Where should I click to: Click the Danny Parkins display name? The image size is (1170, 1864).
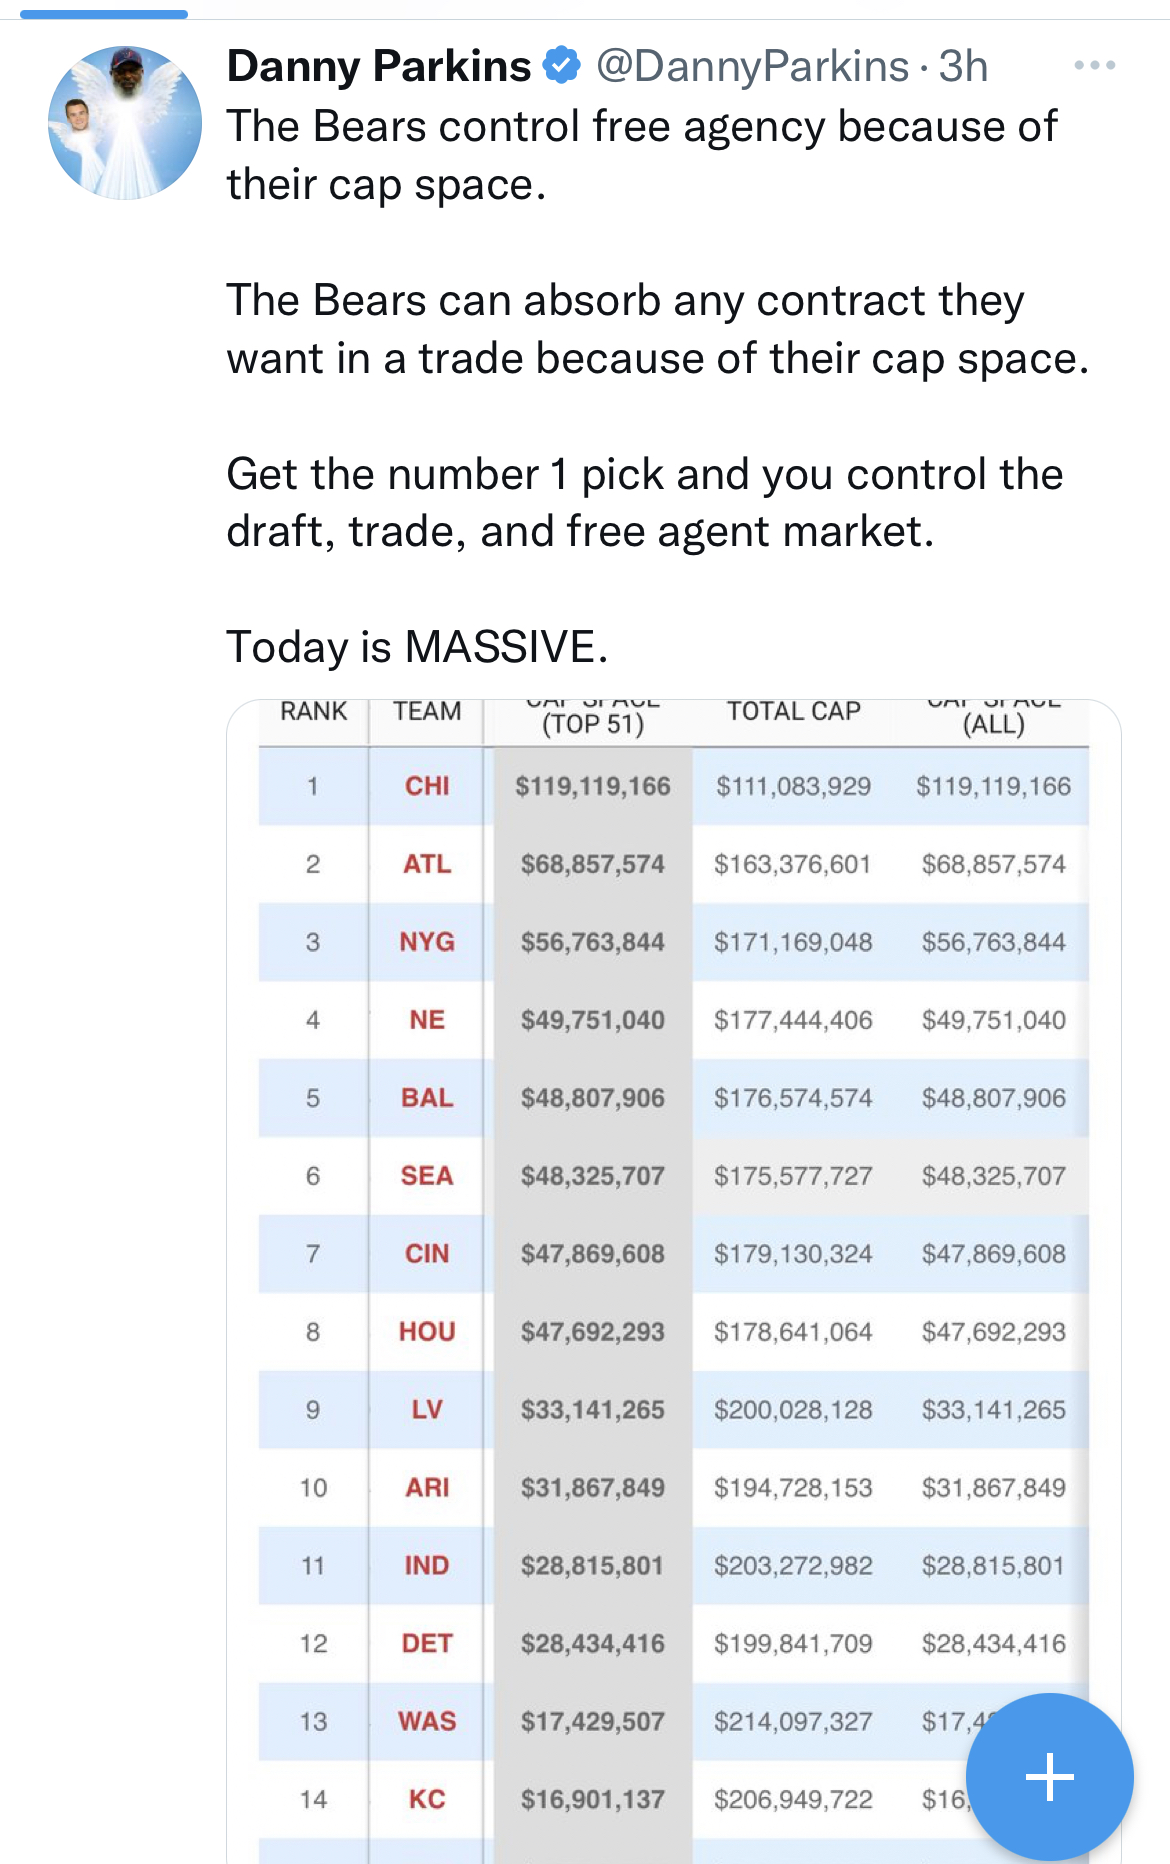click(379, 66)
